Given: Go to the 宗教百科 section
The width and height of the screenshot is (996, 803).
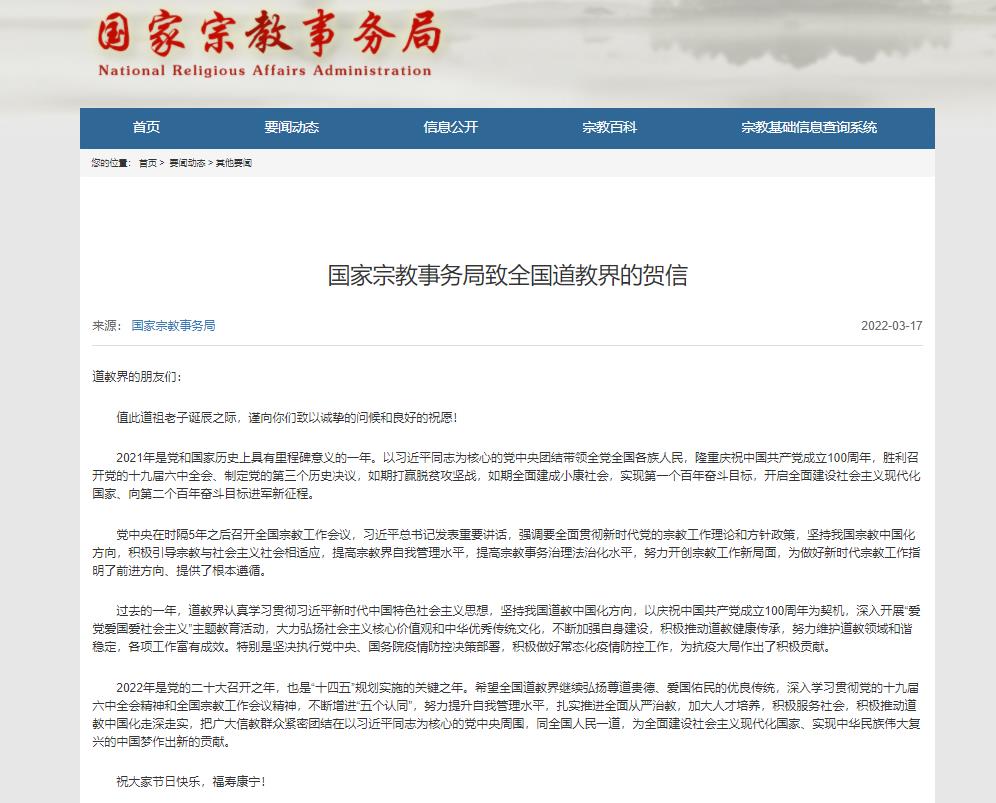Looking at the screenshot, I should click(609, 127).
